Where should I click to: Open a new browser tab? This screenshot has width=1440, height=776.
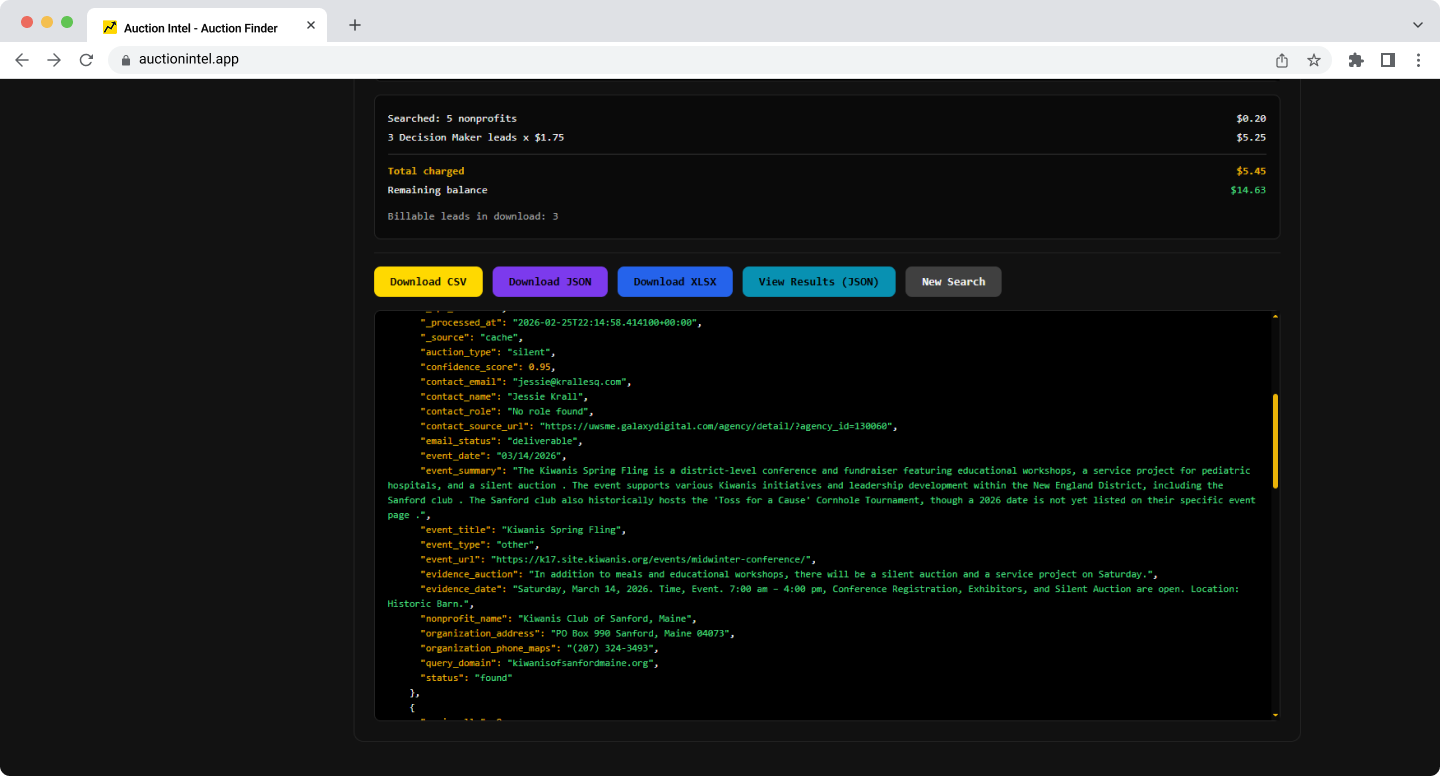click(x=355, y=25)
